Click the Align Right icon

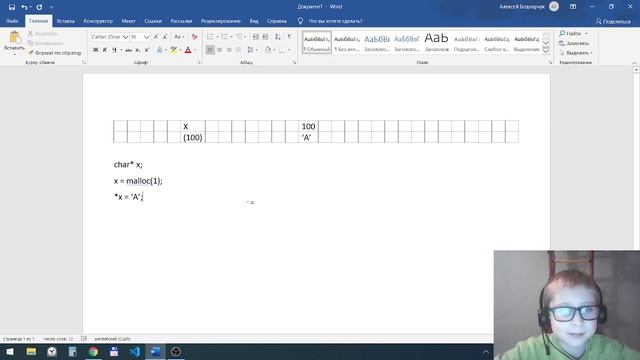(229, 50)
